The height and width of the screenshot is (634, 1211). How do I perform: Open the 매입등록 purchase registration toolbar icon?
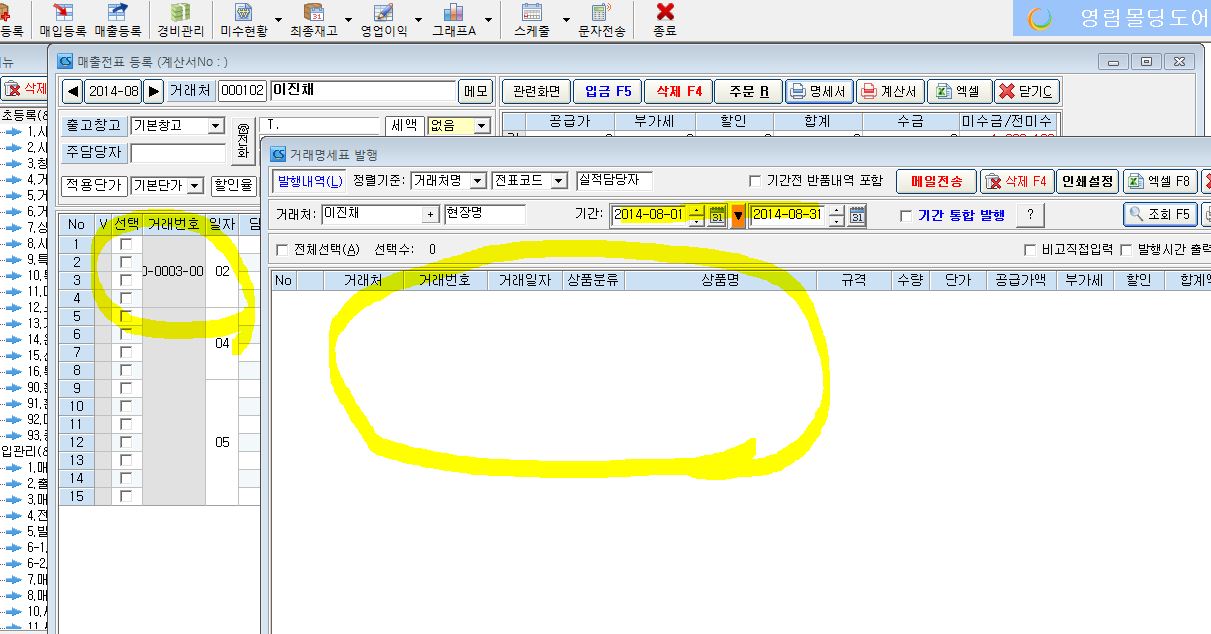tap(63, 19)
